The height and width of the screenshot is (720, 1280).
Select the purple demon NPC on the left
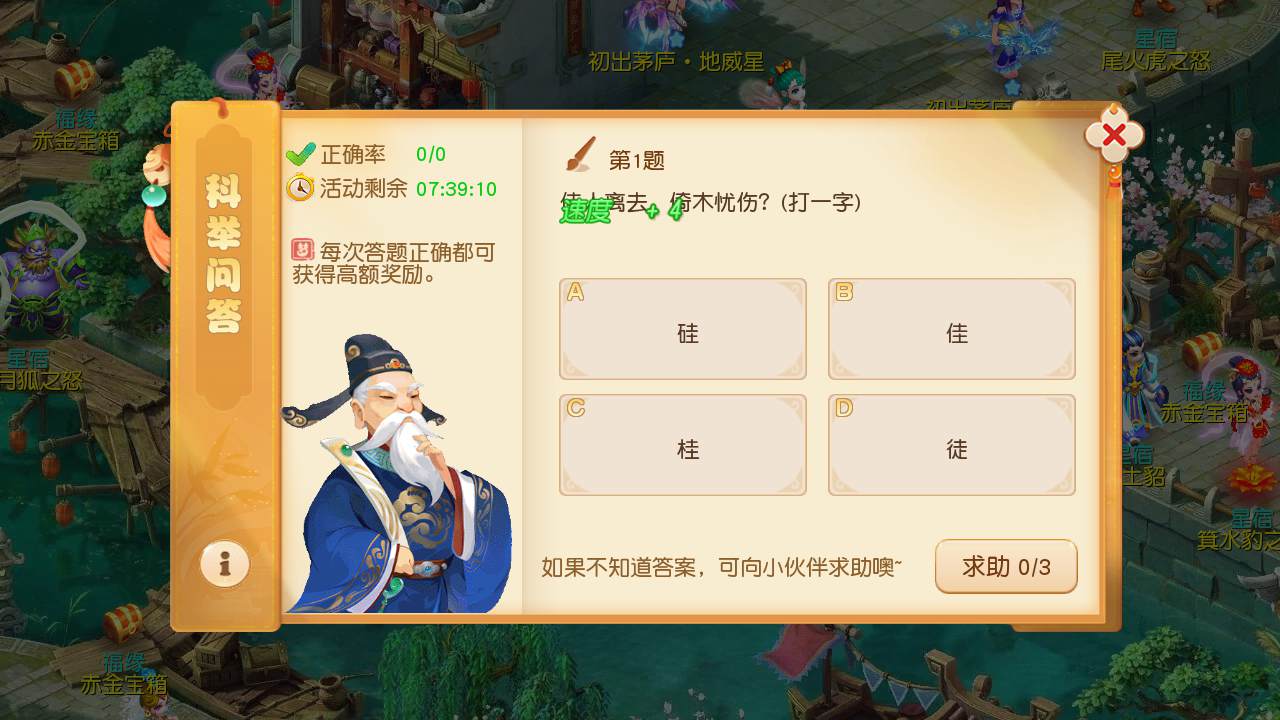pyautogui.click(x=42, y=278)
